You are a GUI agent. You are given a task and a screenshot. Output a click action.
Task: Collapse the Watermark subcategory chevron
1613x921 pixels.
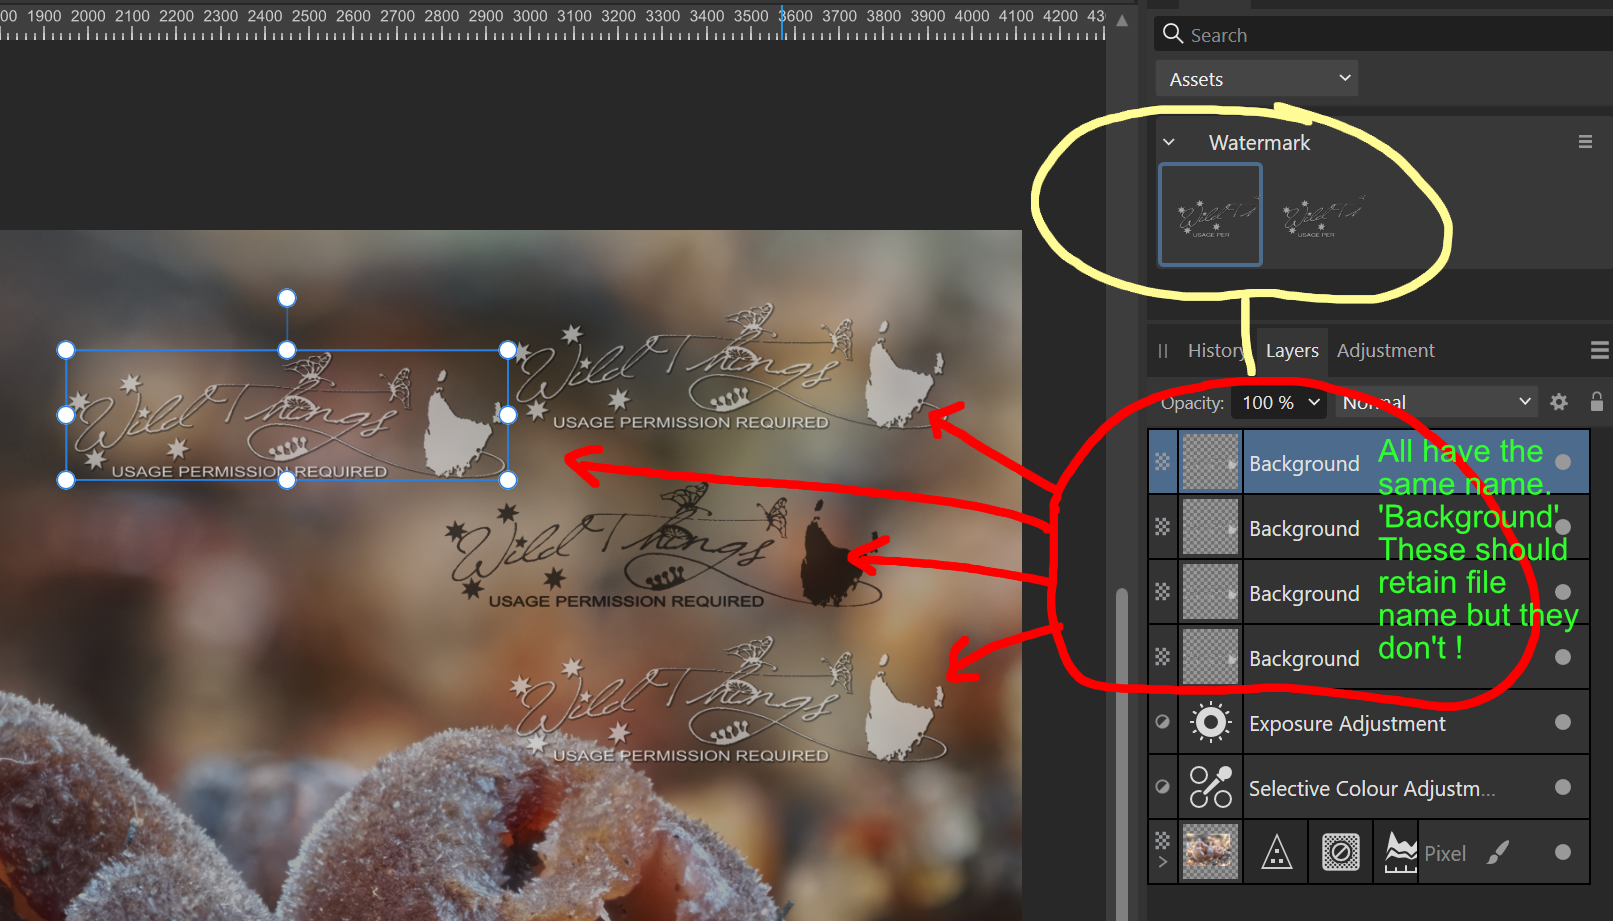(x=1169, y=143)
